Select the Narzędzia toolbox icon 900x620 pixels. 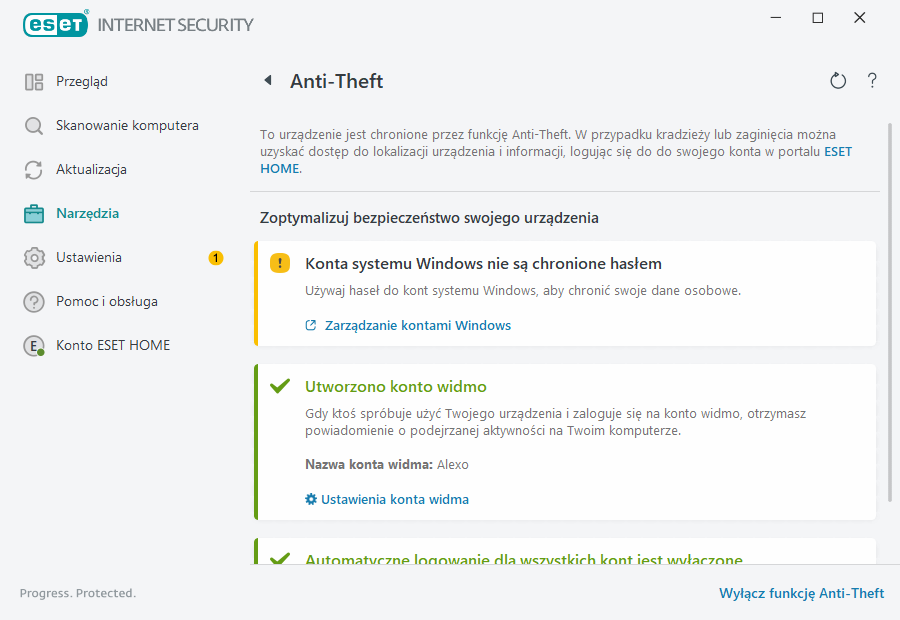(x=33, y=213)
